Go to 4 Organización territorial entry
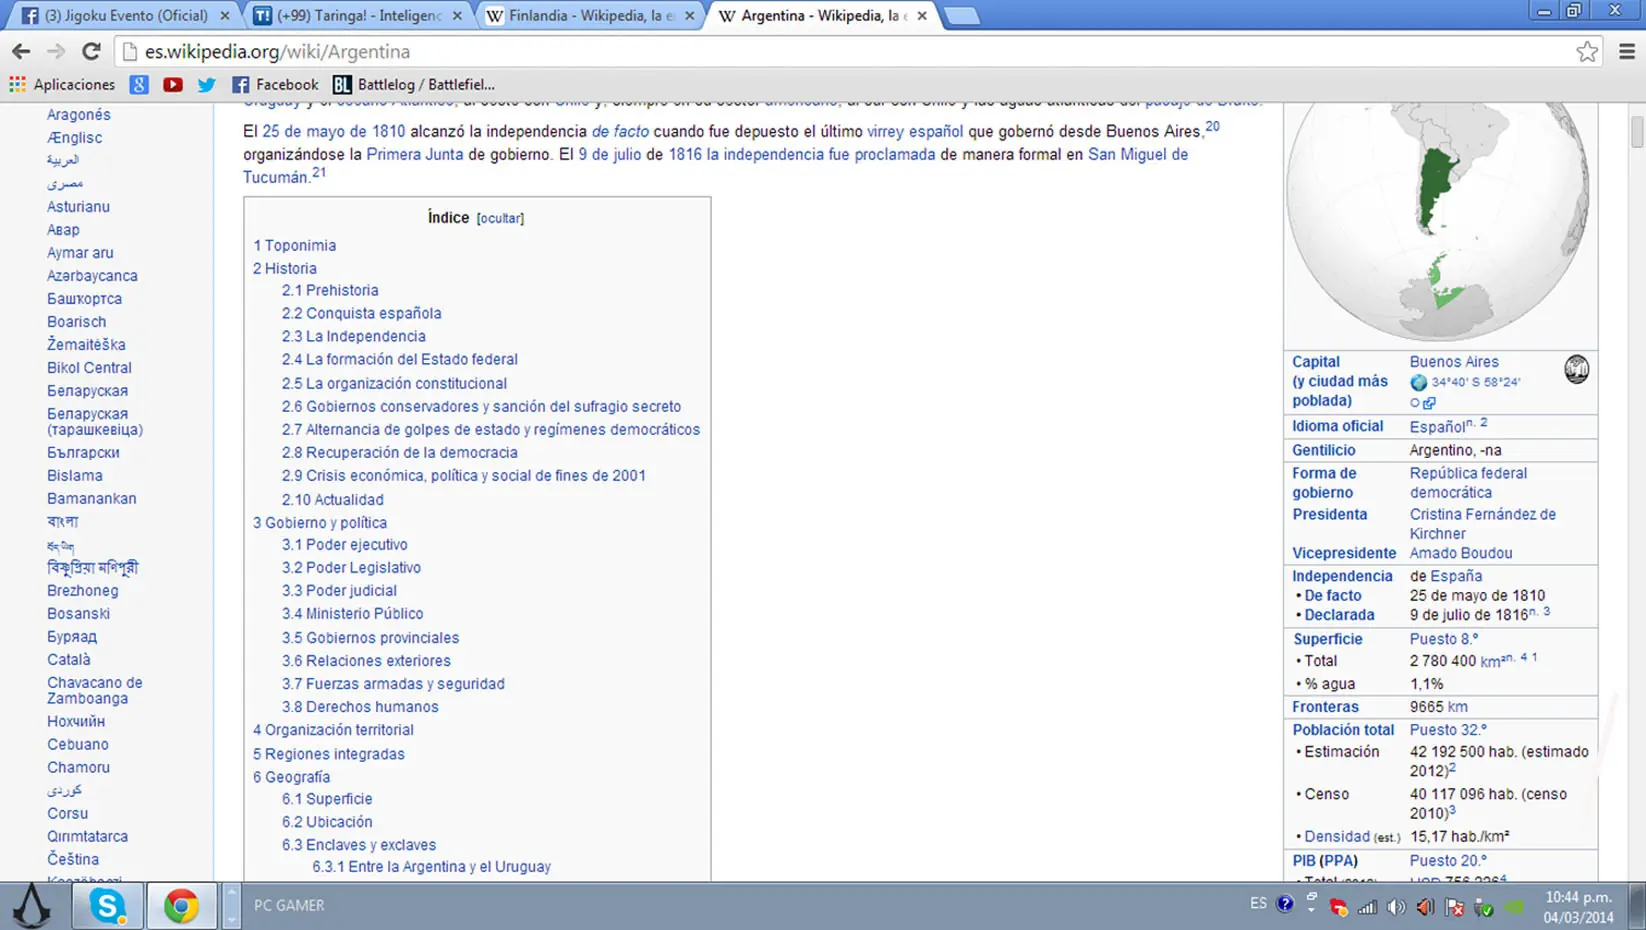The image size is (1646, 930). (x=333, y=730)
